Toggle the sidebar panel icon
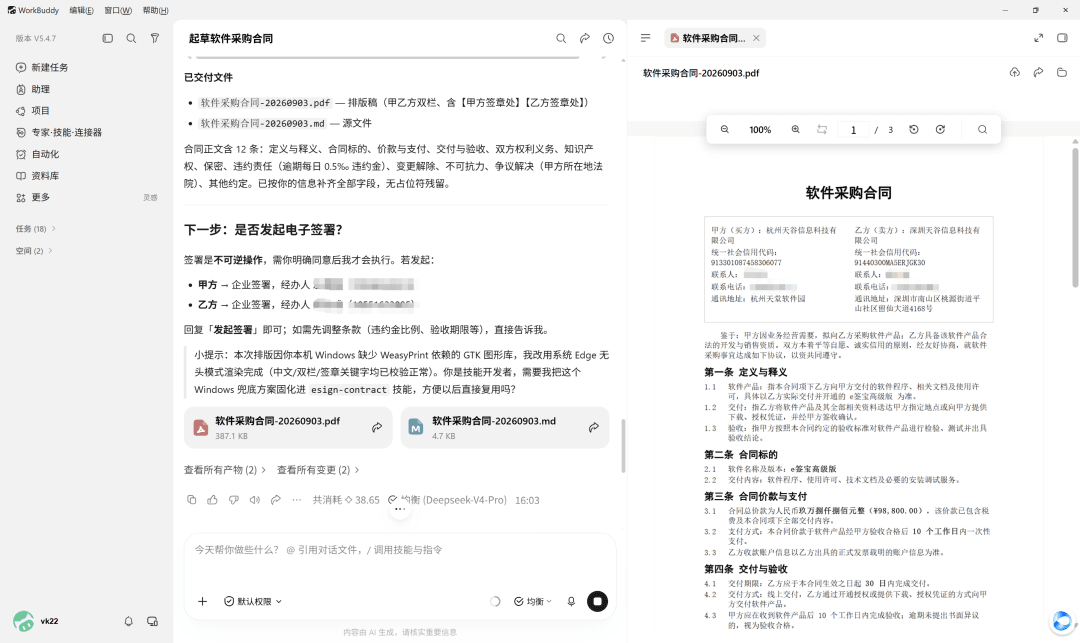1080x643 pixels. point(107,39)
